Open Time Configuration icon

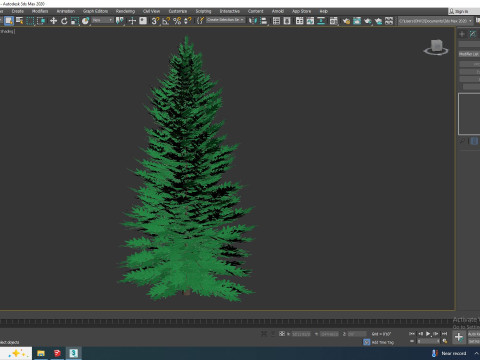coord(445,341)
